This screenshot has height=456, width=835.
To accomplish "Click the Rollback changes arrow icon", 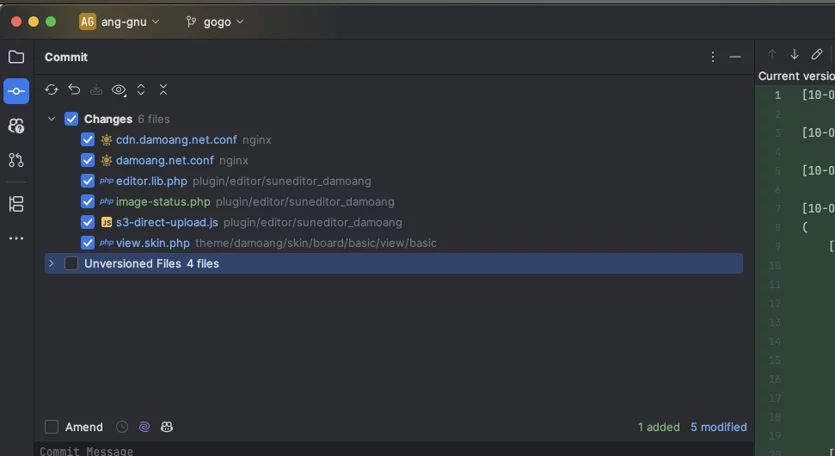I will [x=74, y=89].
